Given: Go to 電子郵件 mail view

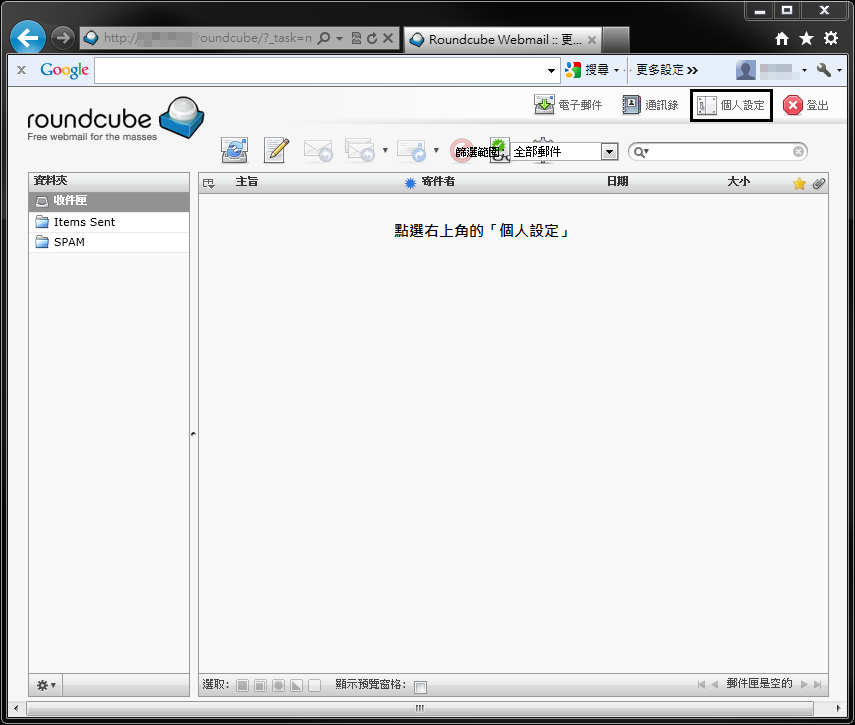Looking at the screenshot, I should coord(568,105).
